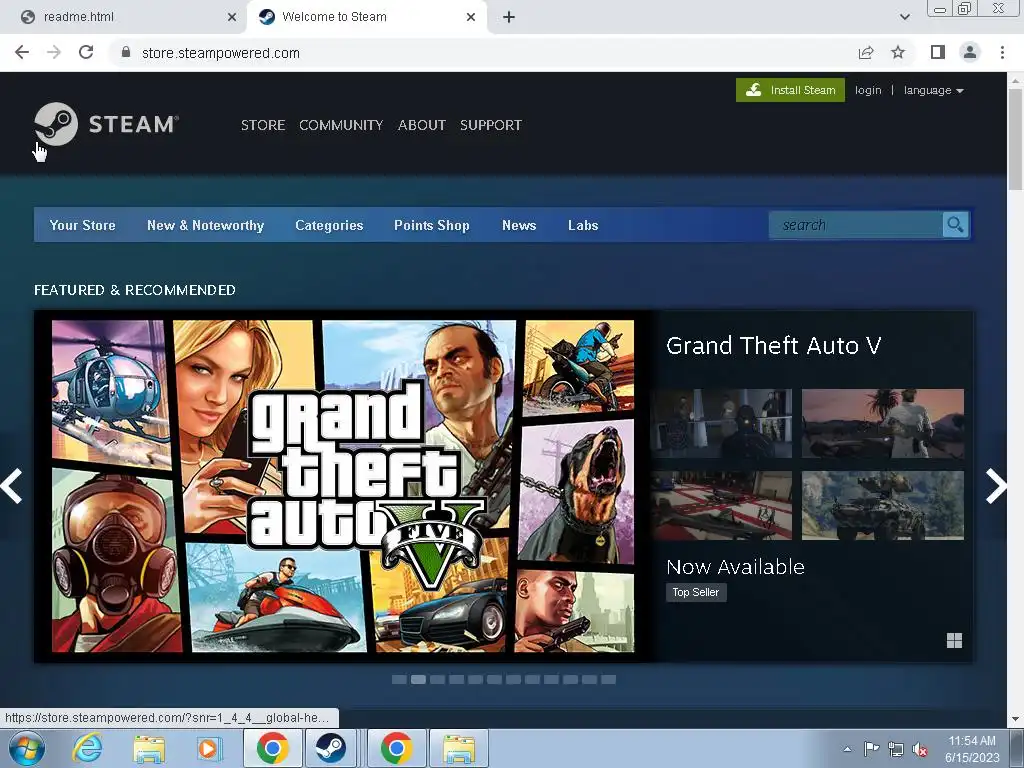1024x768 pixels.
Task: Click the share page icon in address bar
Action: [x=866, y=52]
